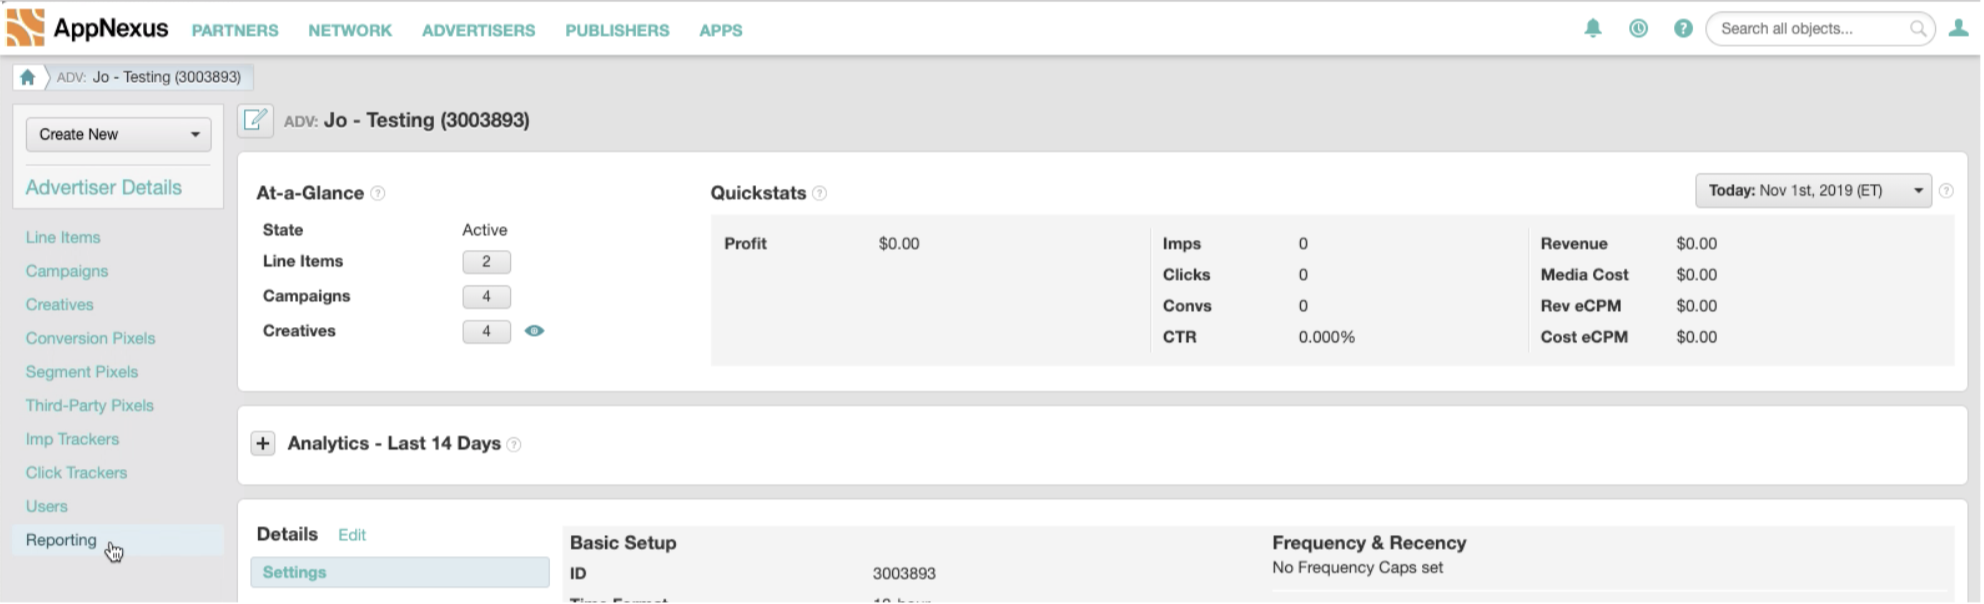Open Conversion Pixels in the sidebar
Viewport: 1984px width, 604px height.
91,339
